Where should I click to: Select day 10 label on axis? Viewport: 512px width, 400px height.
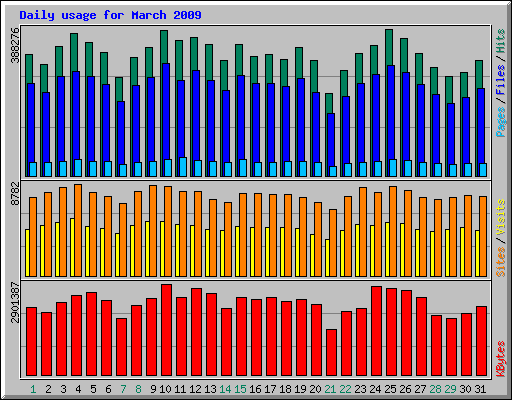(165, 389)
